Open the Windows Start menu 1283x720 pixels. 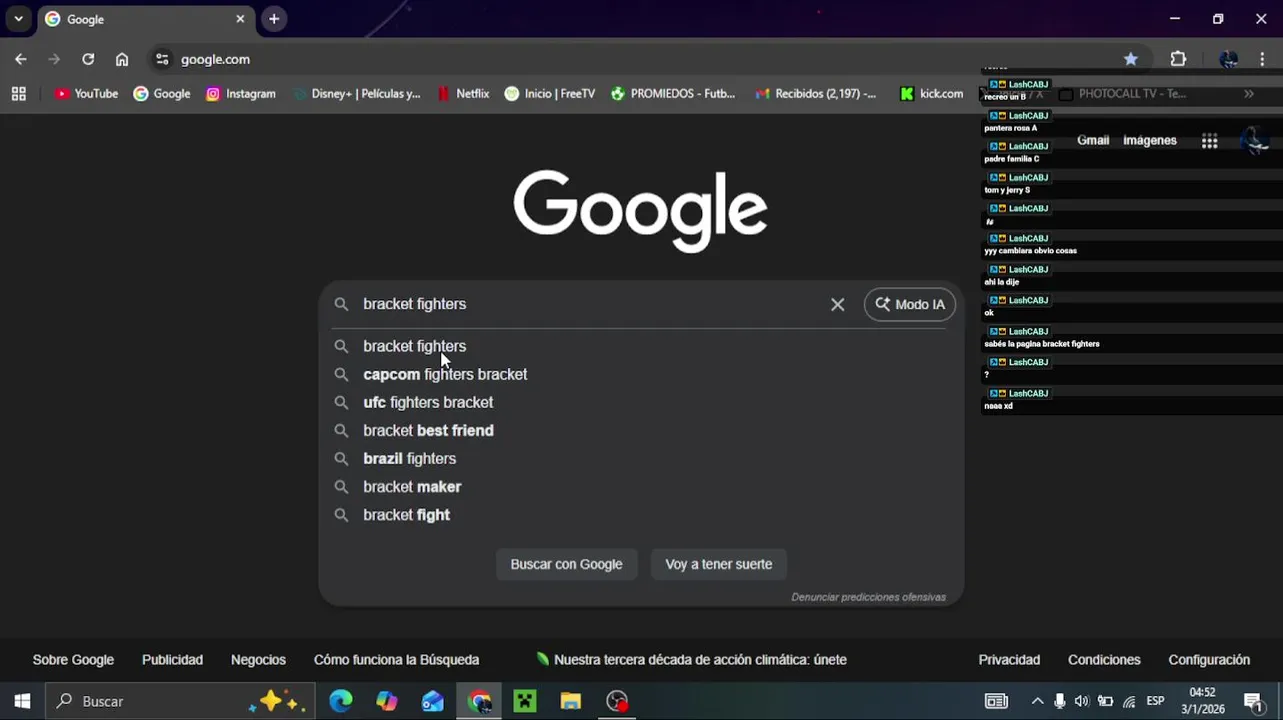point(22,701)
